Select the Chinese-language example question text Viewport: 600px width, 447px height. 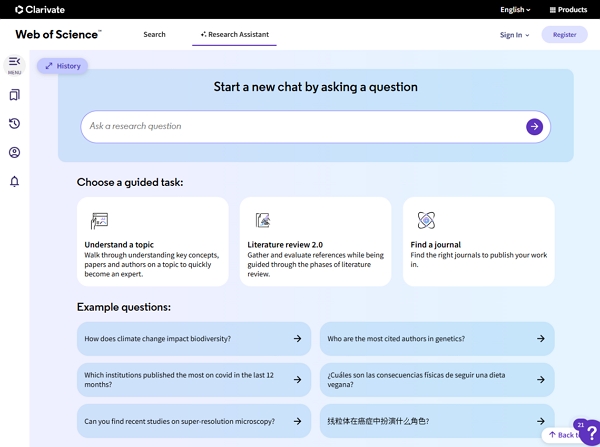(x=378, y=421)
